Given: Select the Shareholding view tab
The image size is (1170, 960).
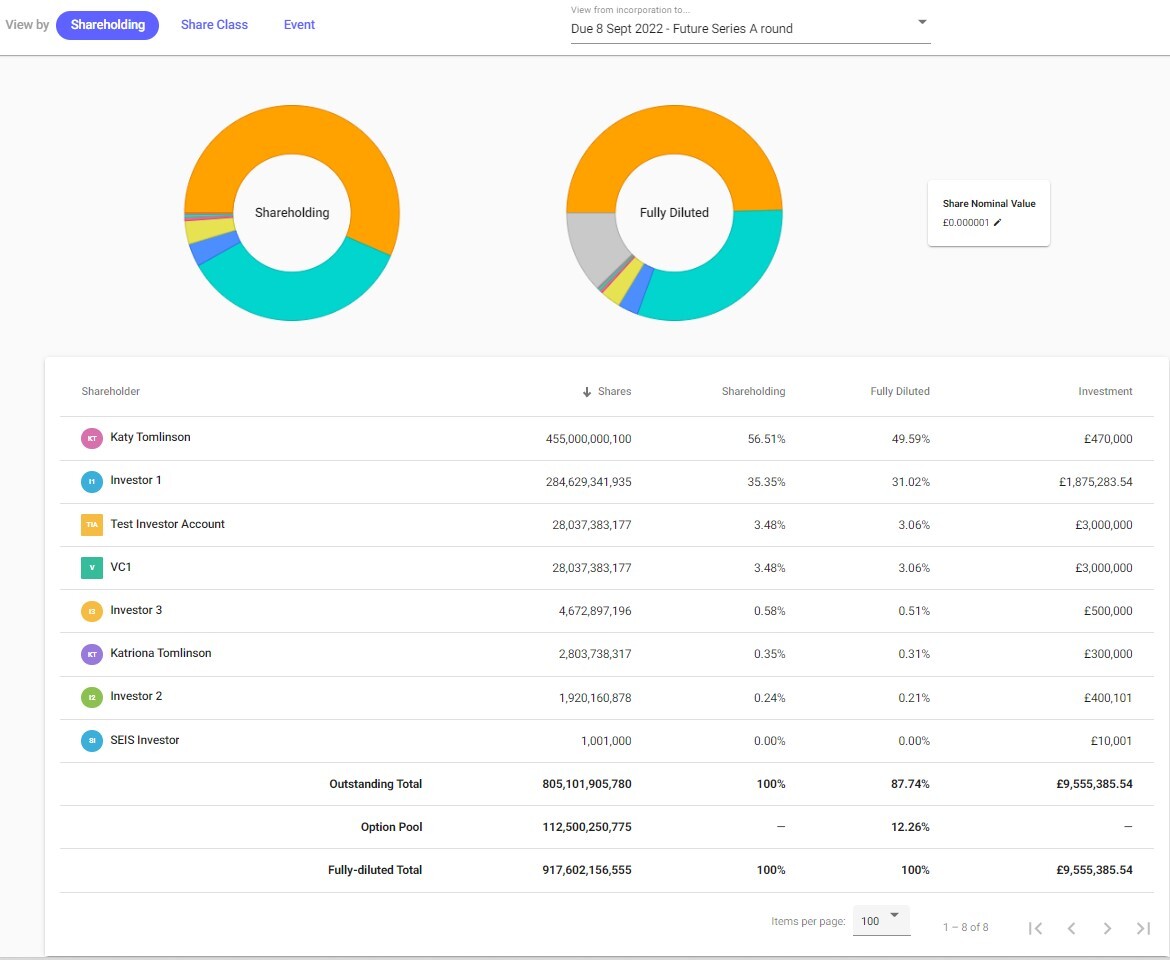Looking at the screenshot, I should point(107,25).
